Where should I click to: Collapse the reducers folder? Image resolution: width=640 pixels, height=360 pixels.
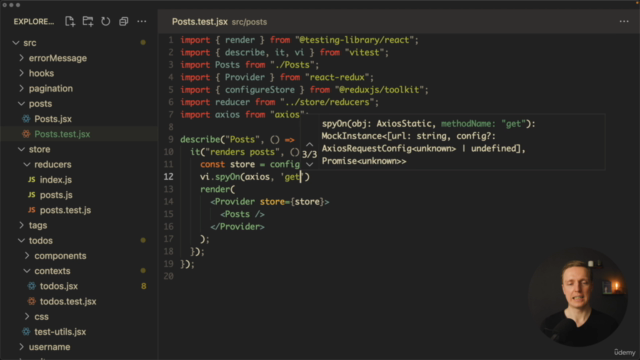pos(27,164)
